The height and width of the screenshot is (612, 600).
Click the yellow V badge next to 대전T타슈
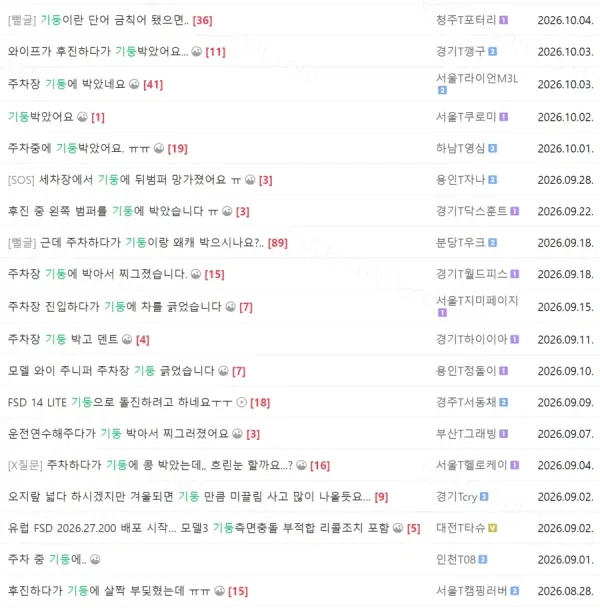pos(493,528)
